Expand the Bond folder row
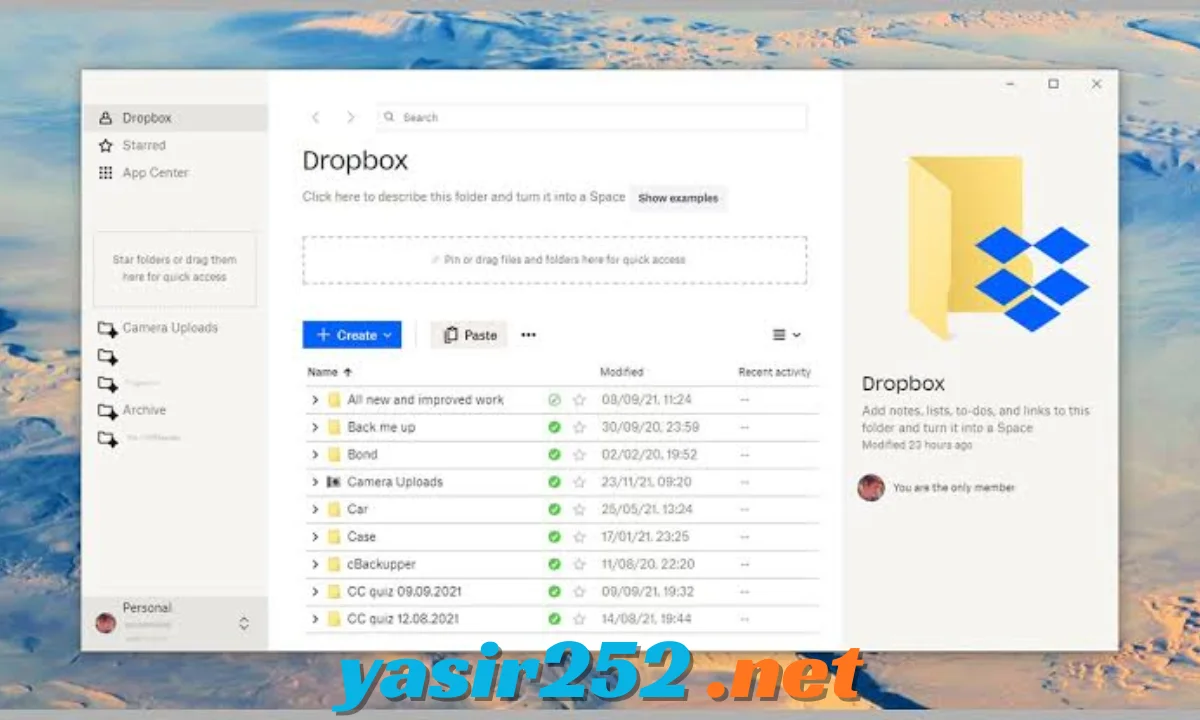1200x720 pixels. tap(315, 454)
